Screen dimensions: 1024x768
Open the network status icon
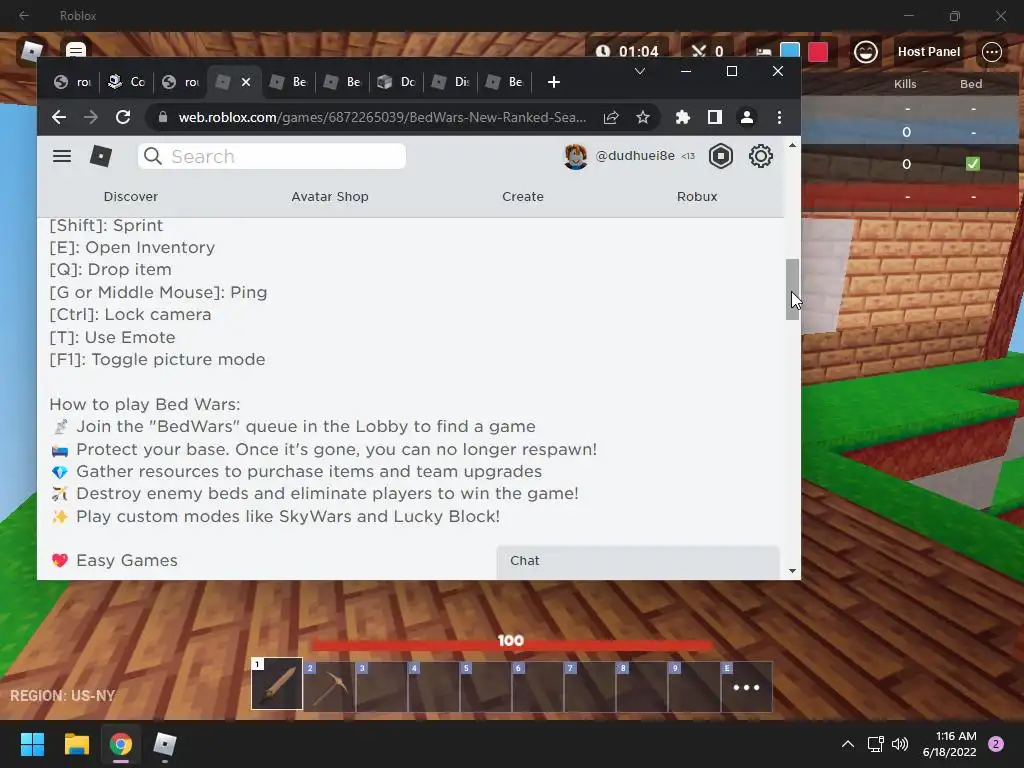(x=875, y=744)
